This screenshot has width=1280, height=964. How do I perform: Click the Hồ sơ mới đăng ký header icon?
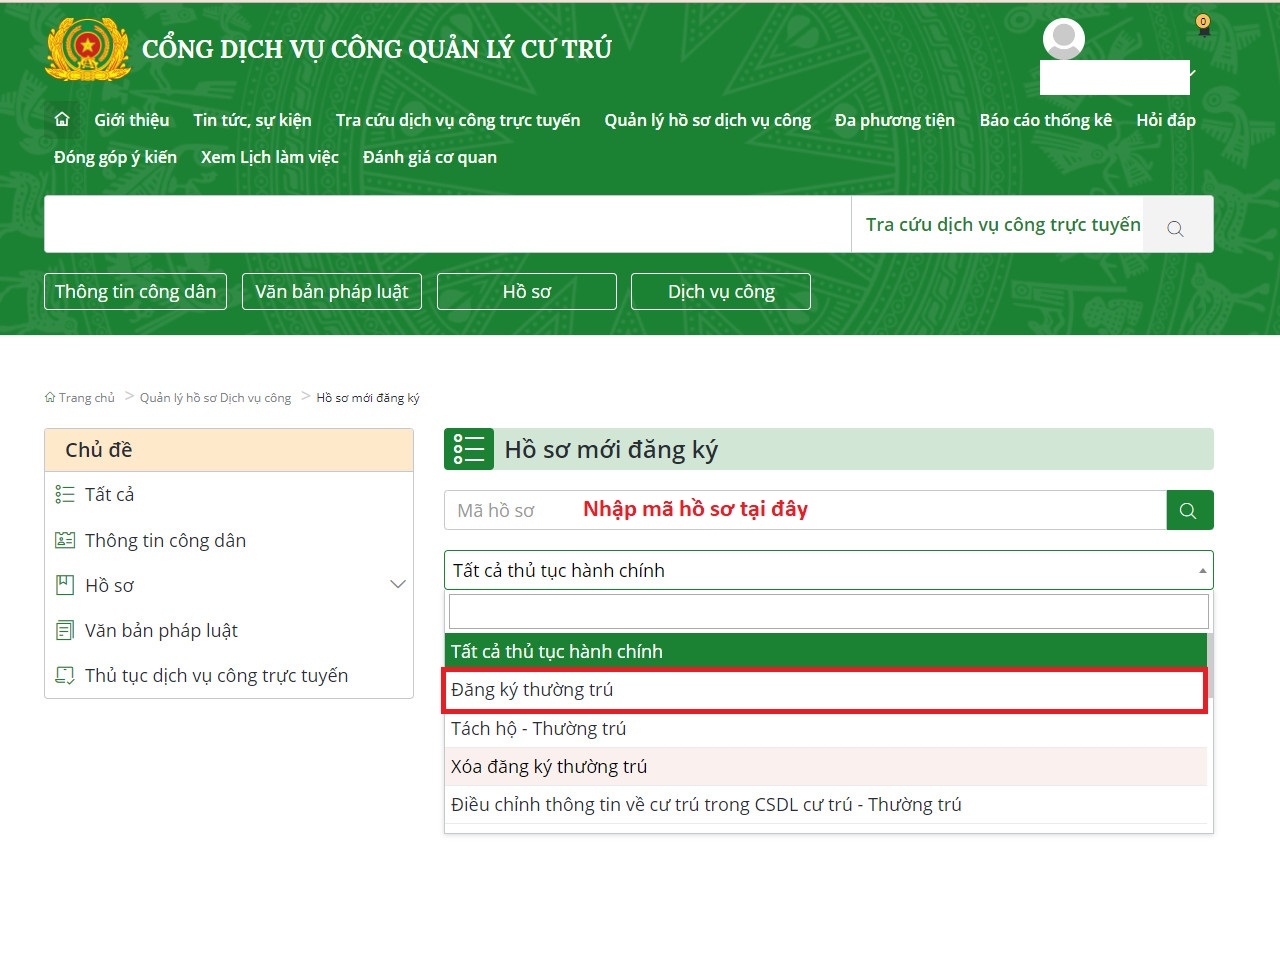click(469, 448)
